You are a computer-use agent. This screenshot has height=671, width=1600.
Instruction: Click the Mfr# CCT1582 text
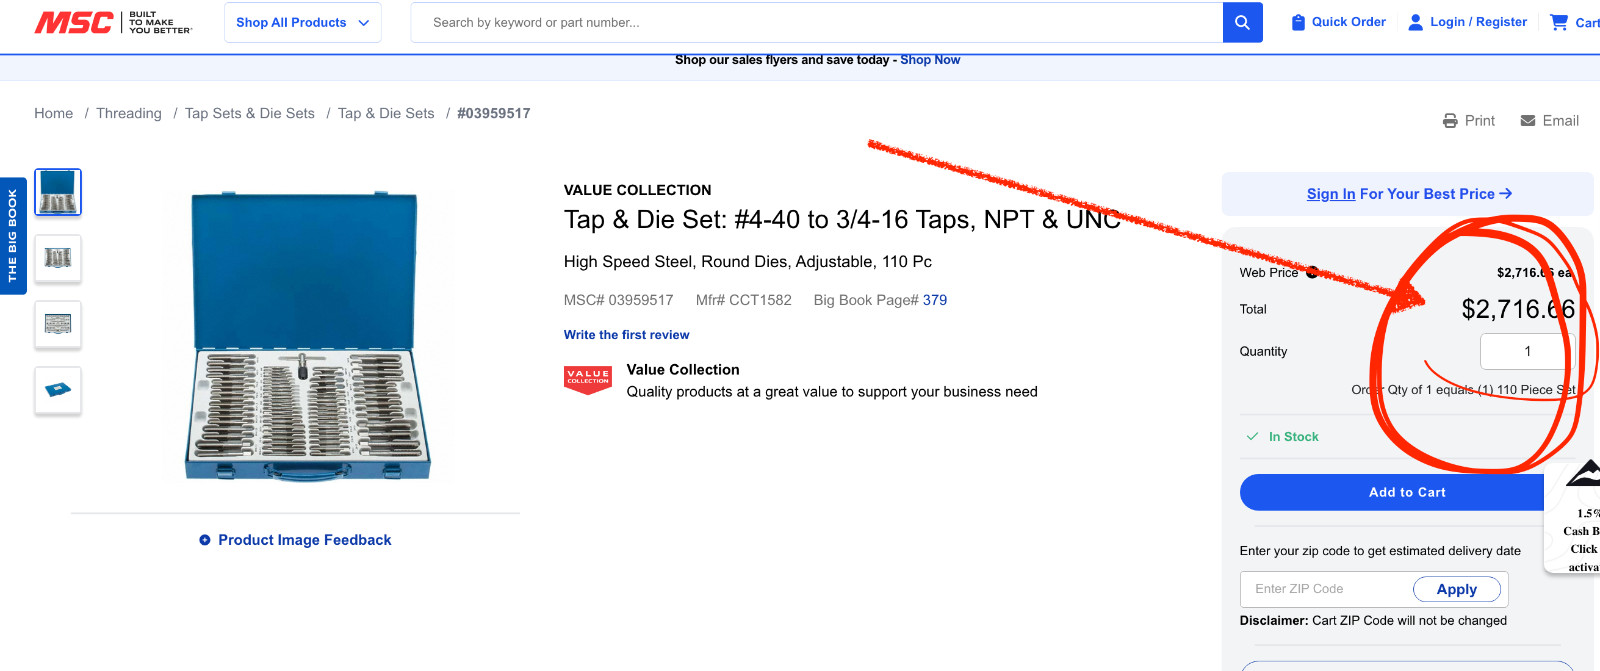(744, 300)
